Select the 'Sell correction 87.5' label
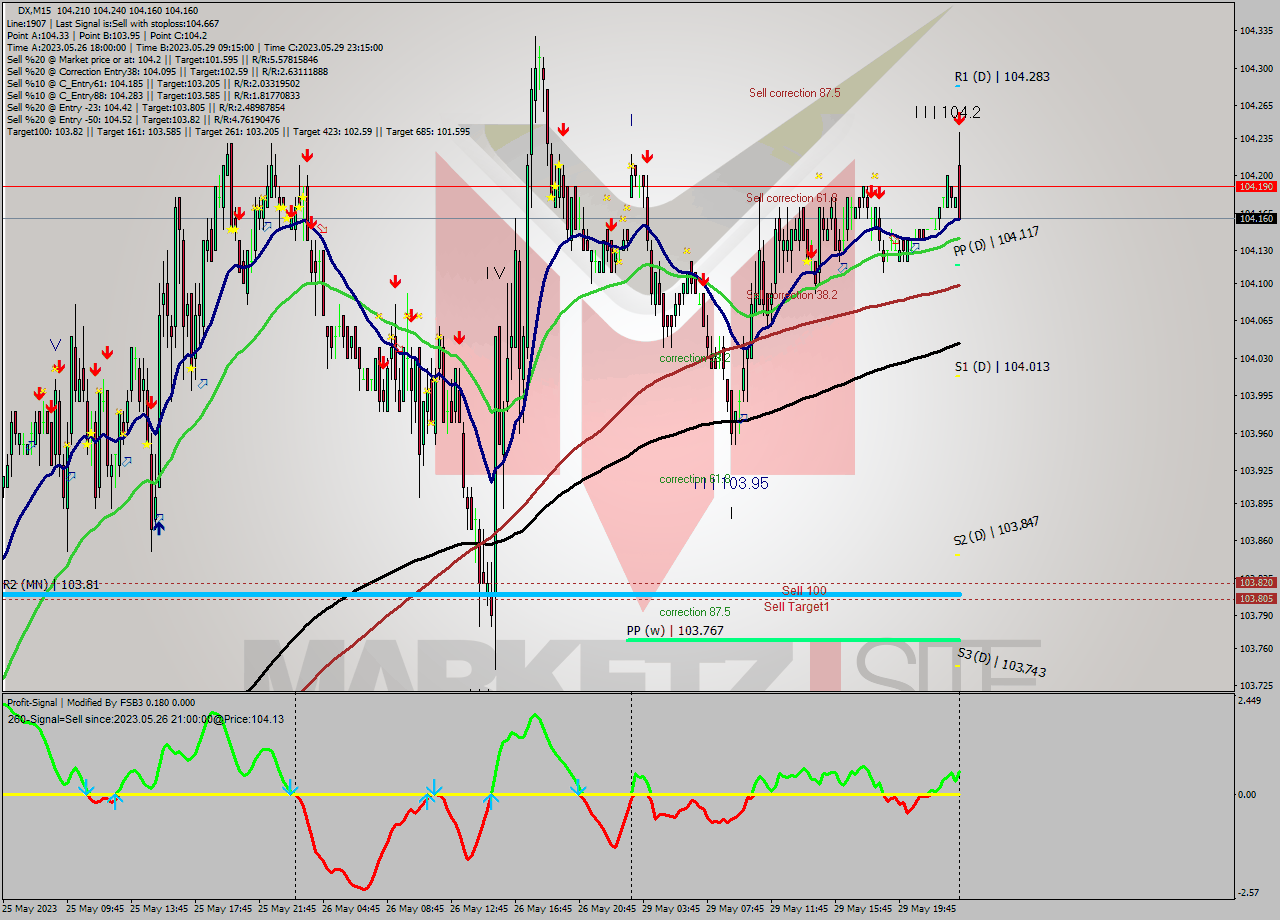Viewport: 1280px width, 920px height. coord(795,93)
